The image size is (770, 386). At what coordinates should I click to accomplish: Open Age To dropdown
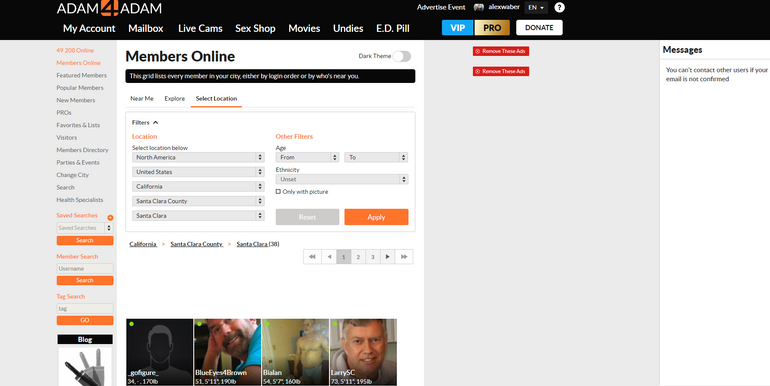376,157
